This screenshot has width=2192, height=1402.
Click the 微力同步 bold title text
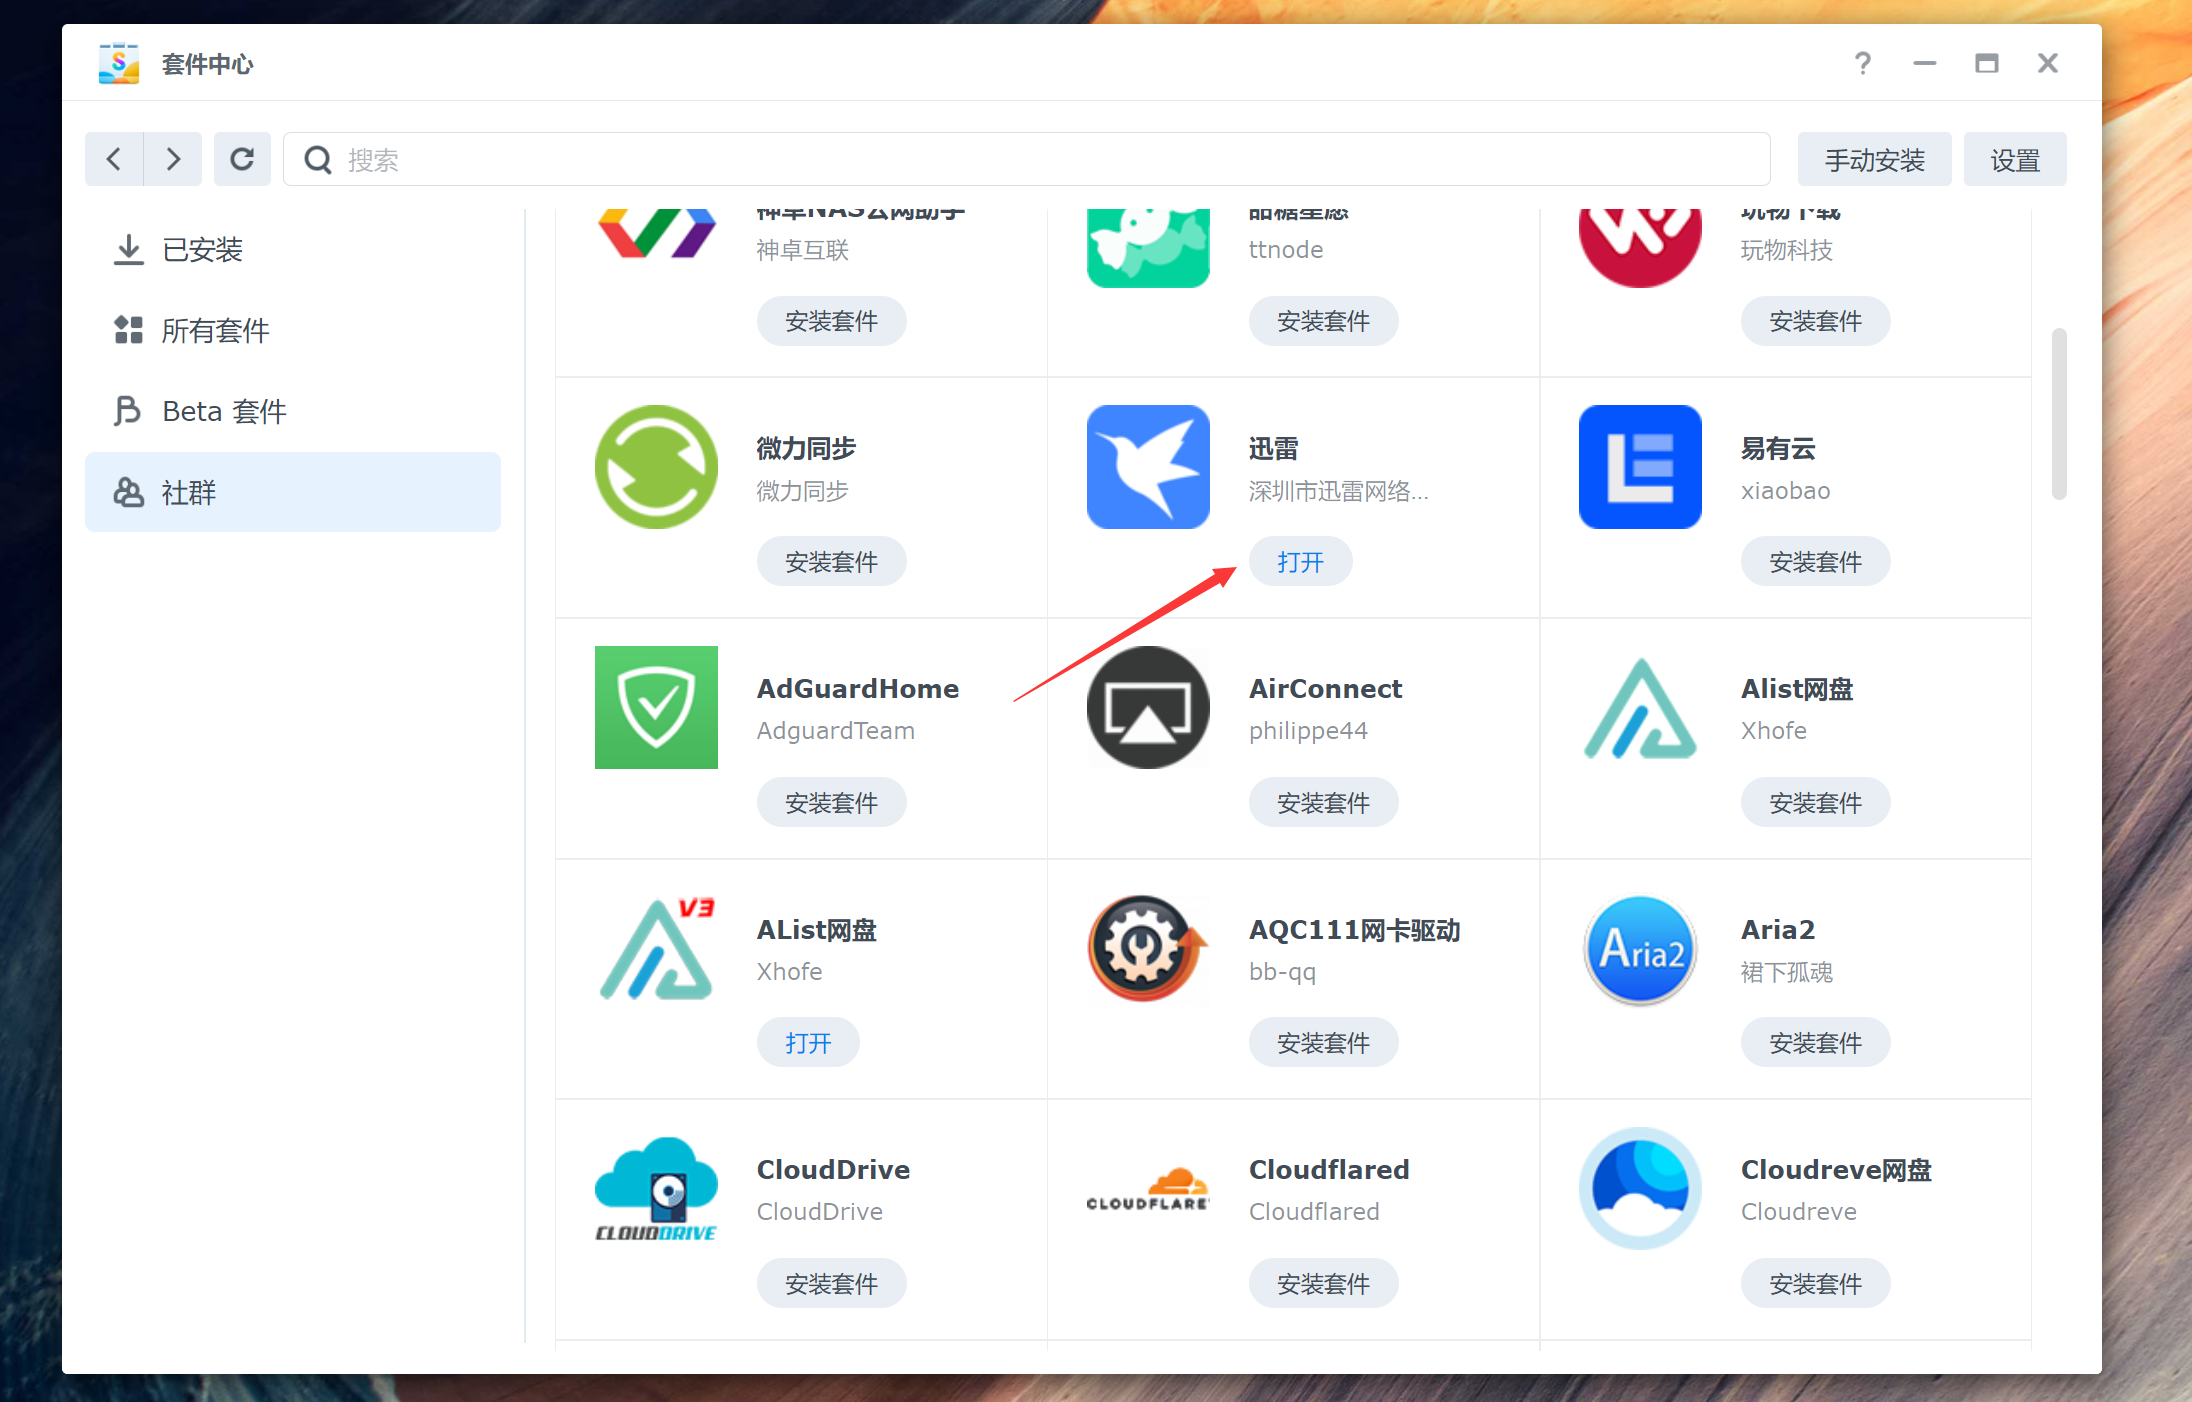(x=806, y=449)
